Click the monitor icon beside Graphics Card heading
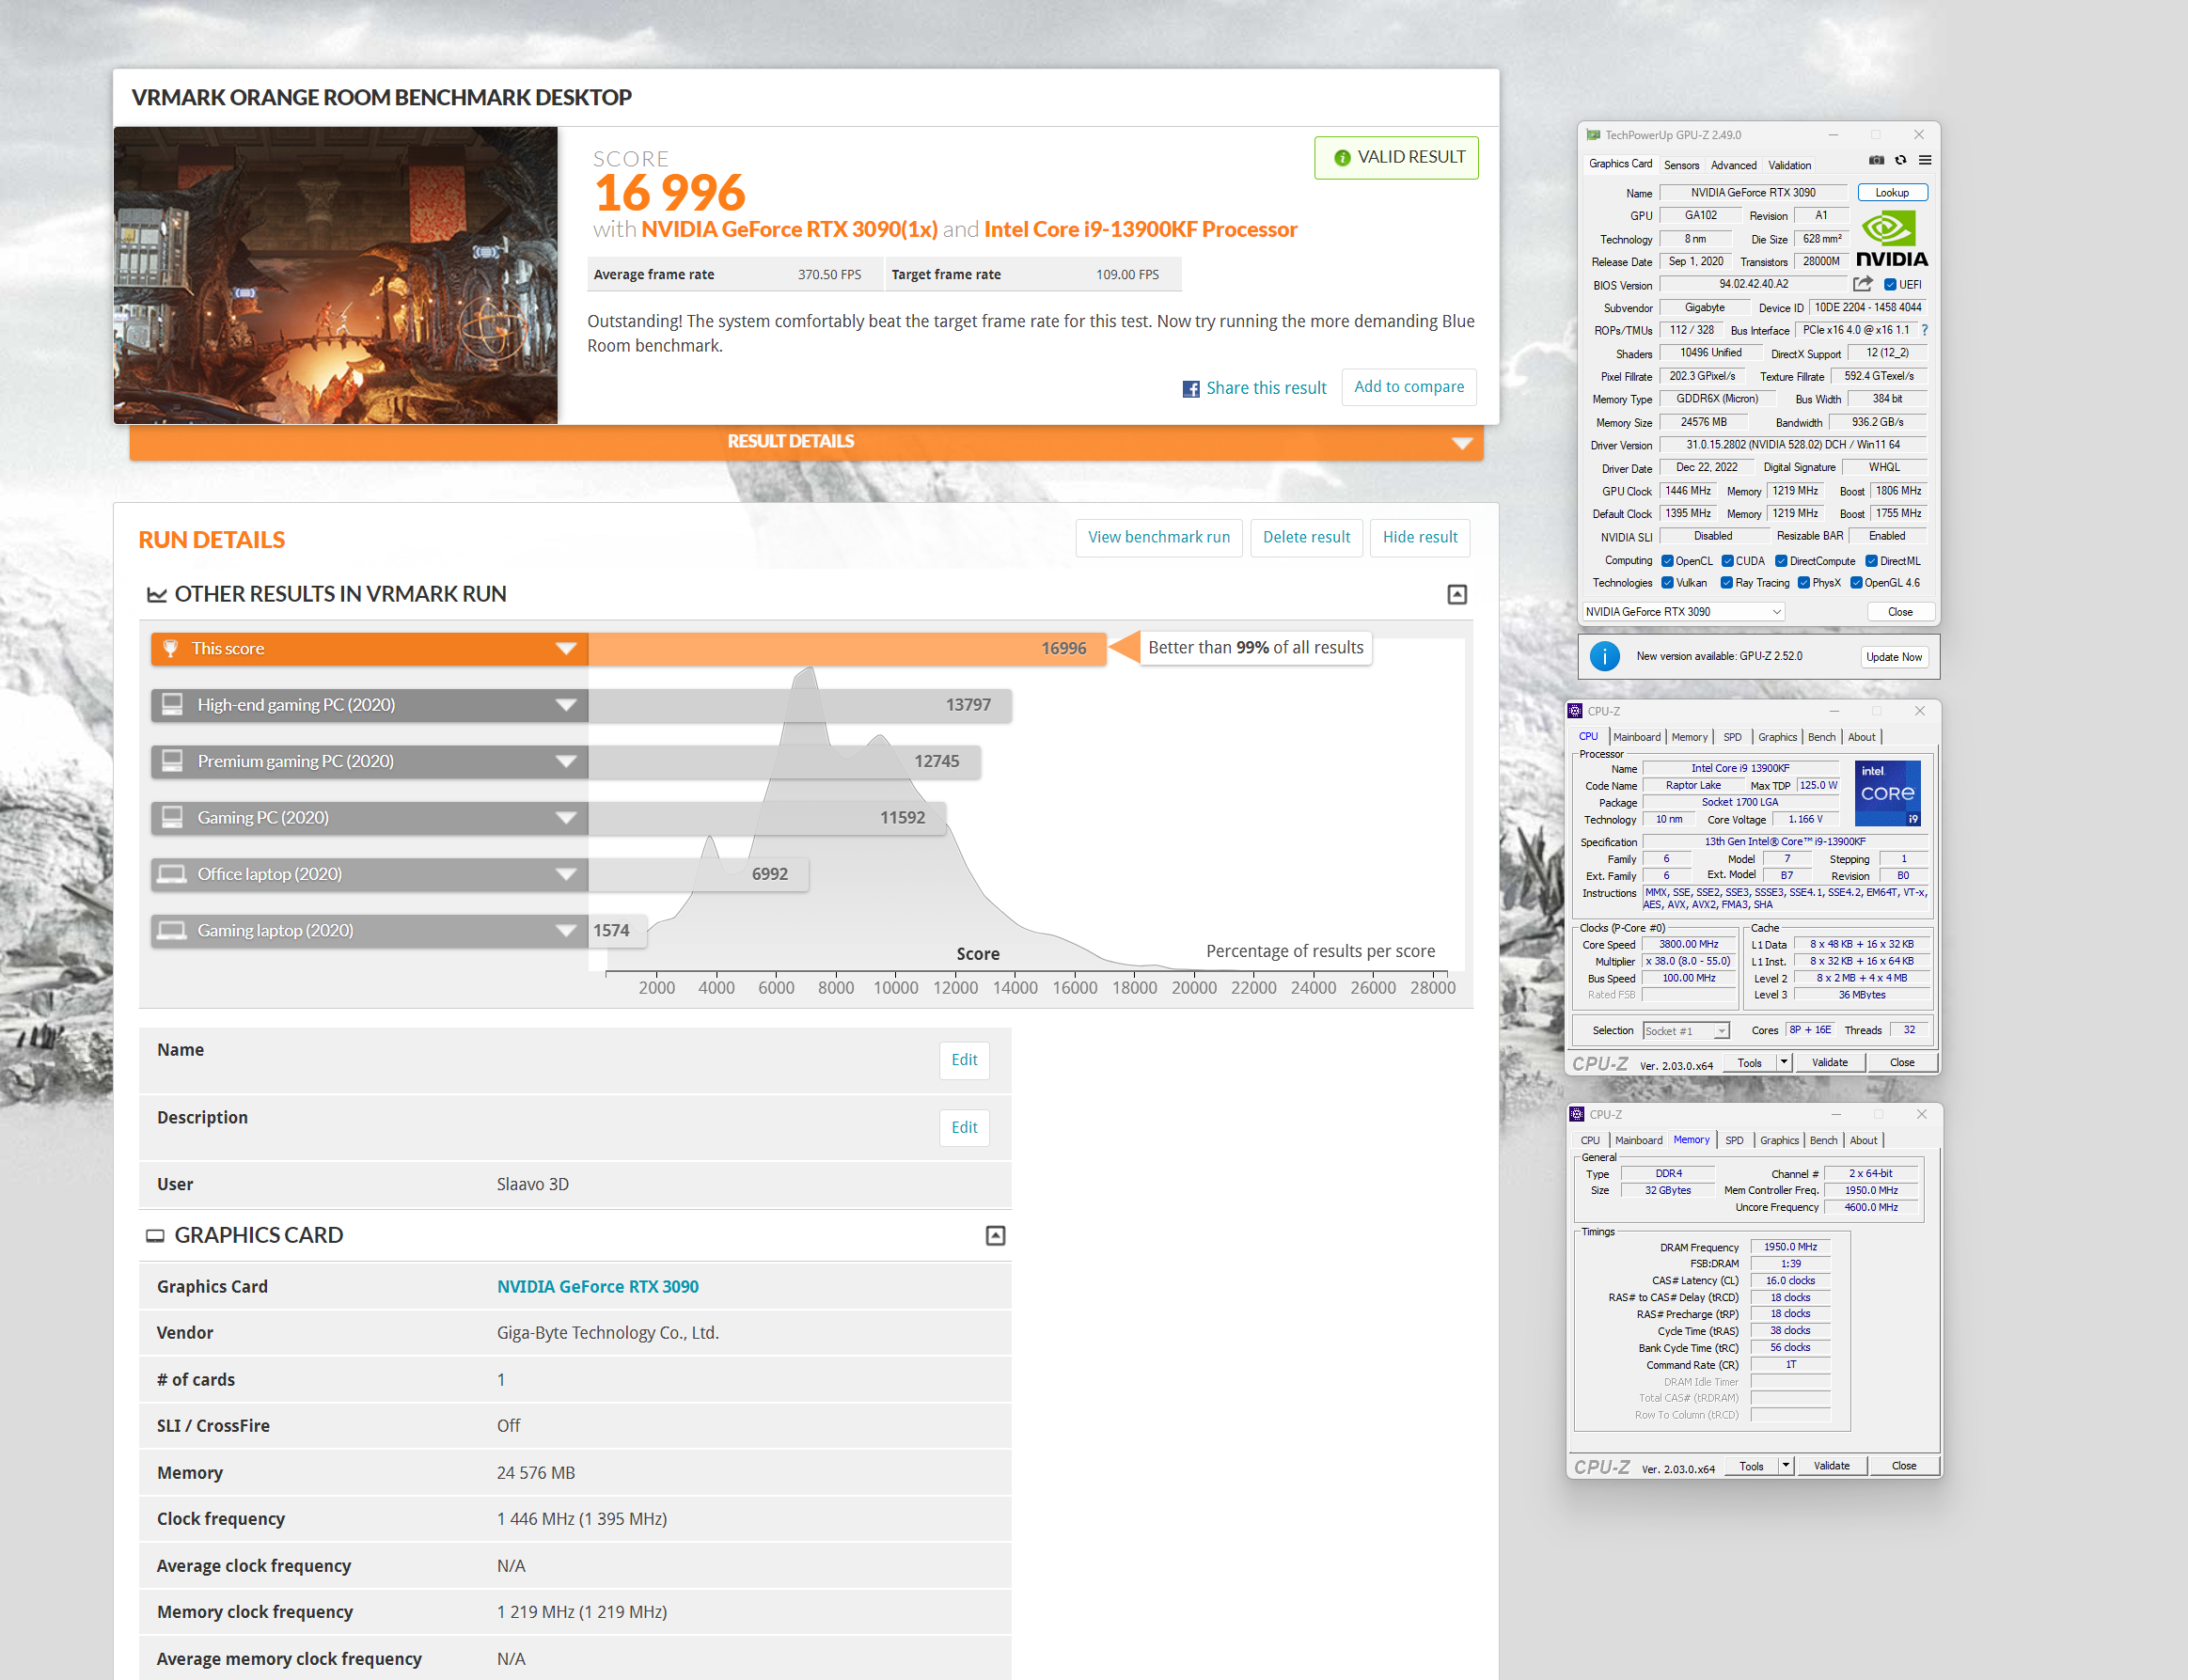 point(155,1235)
